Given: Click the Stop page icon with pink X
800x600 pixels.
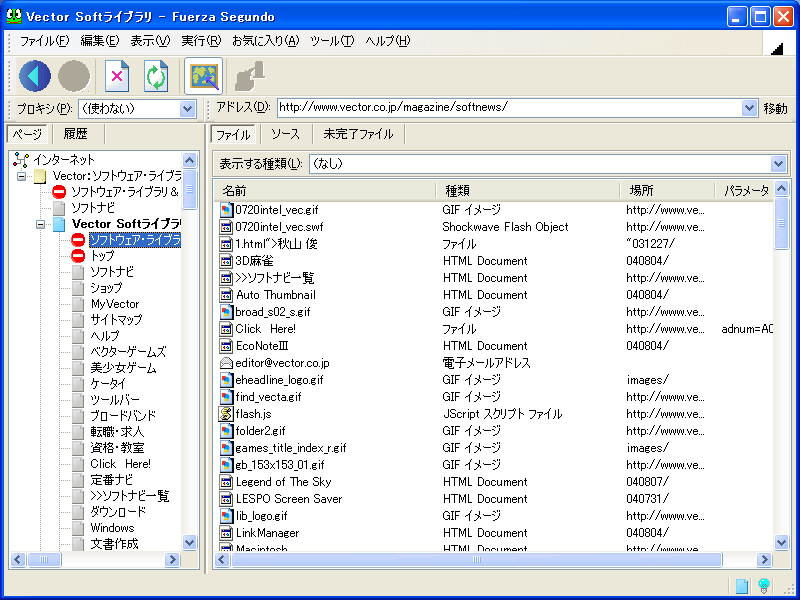Looking at the screenshot, I should (x=117, y=76).
